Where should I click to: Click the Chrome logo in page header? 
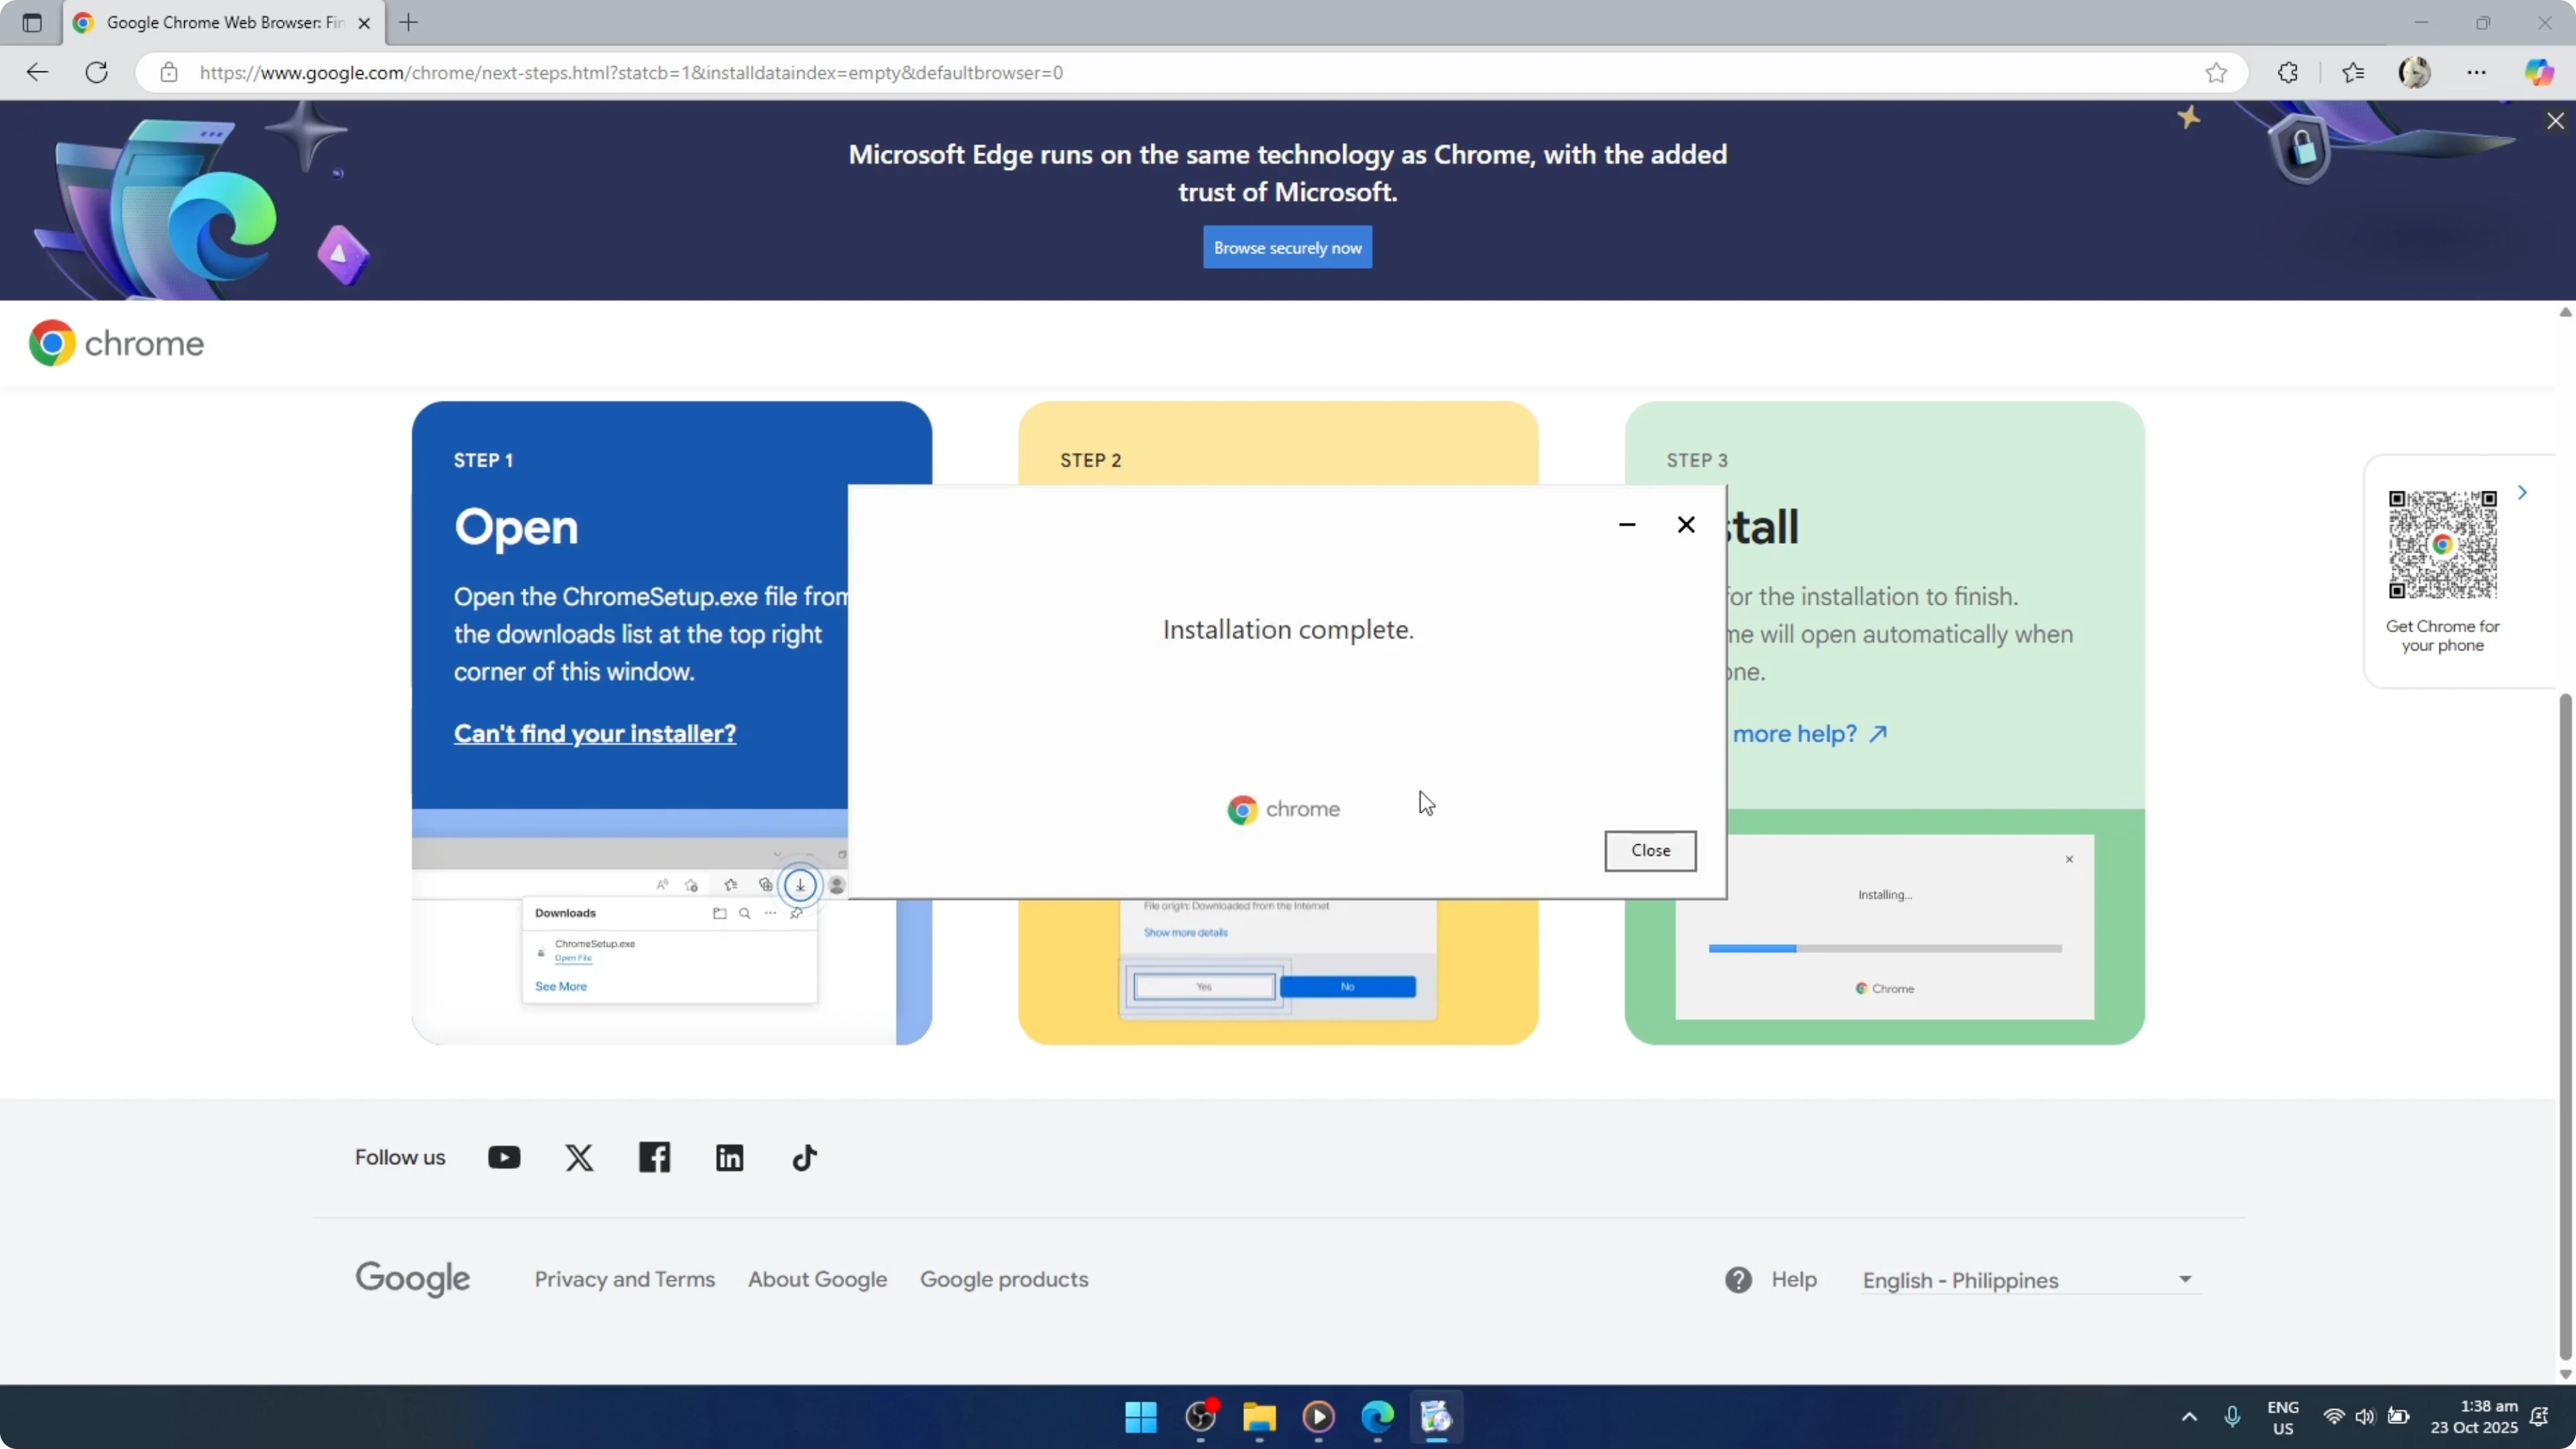[x=116, y=343]
